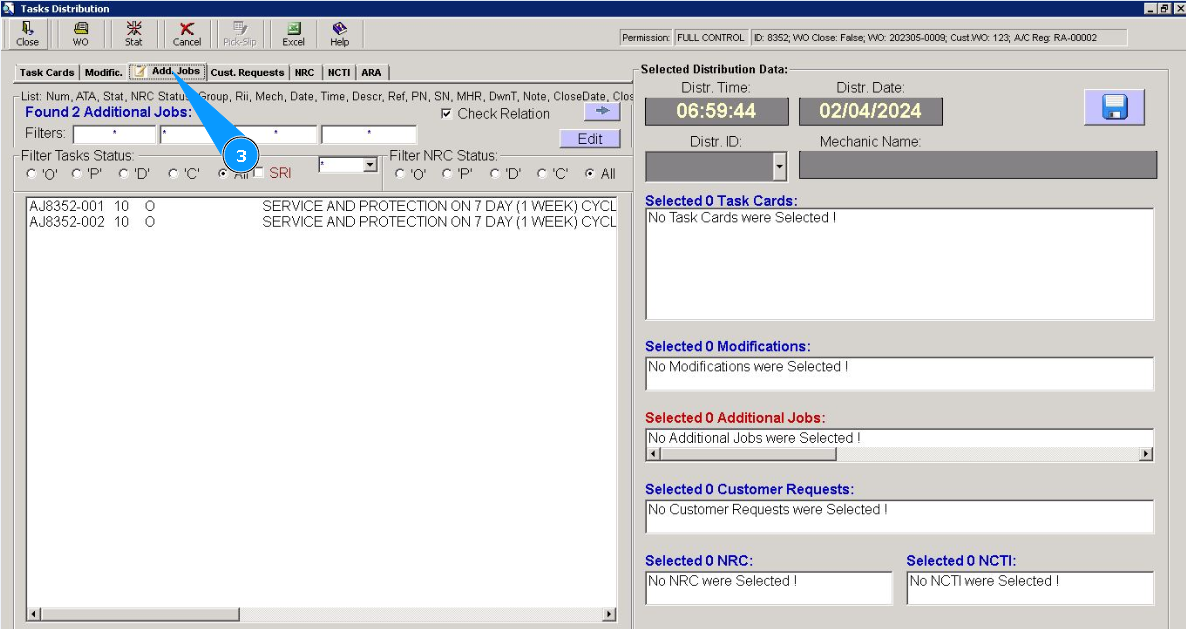Click Additional Jobs box scroll-right arrow
The width and height of the screenshot is (1186, 629).
(x=1146, y=454)
